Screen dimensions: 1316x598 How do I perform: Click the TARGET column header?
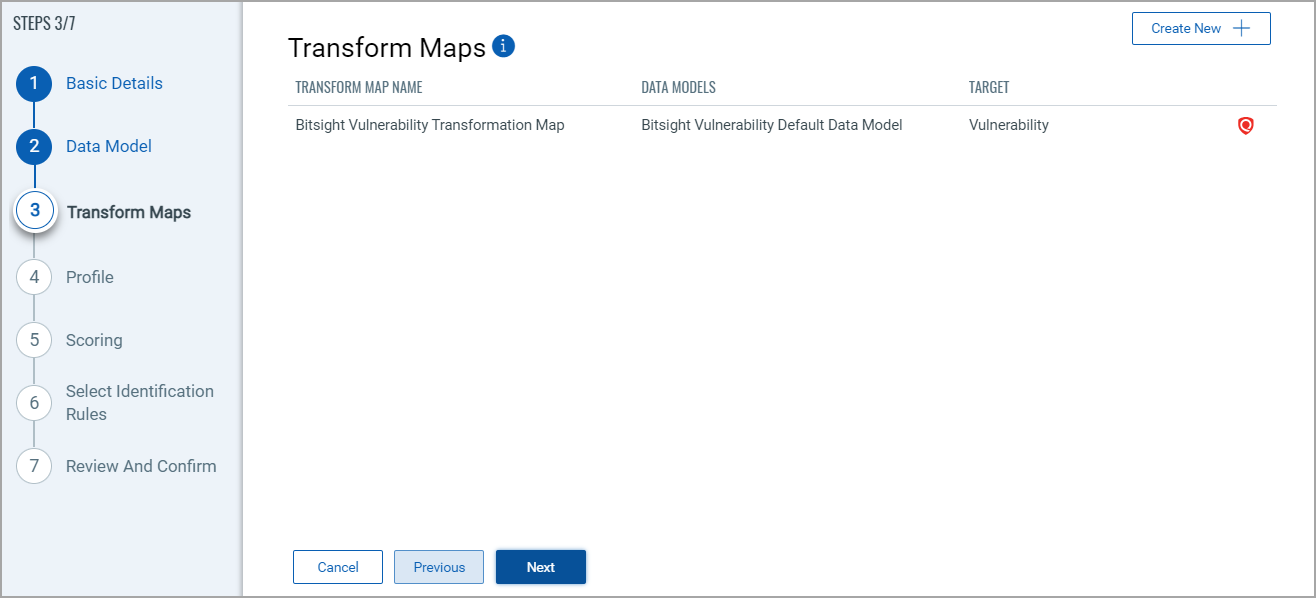click(989, 88)
